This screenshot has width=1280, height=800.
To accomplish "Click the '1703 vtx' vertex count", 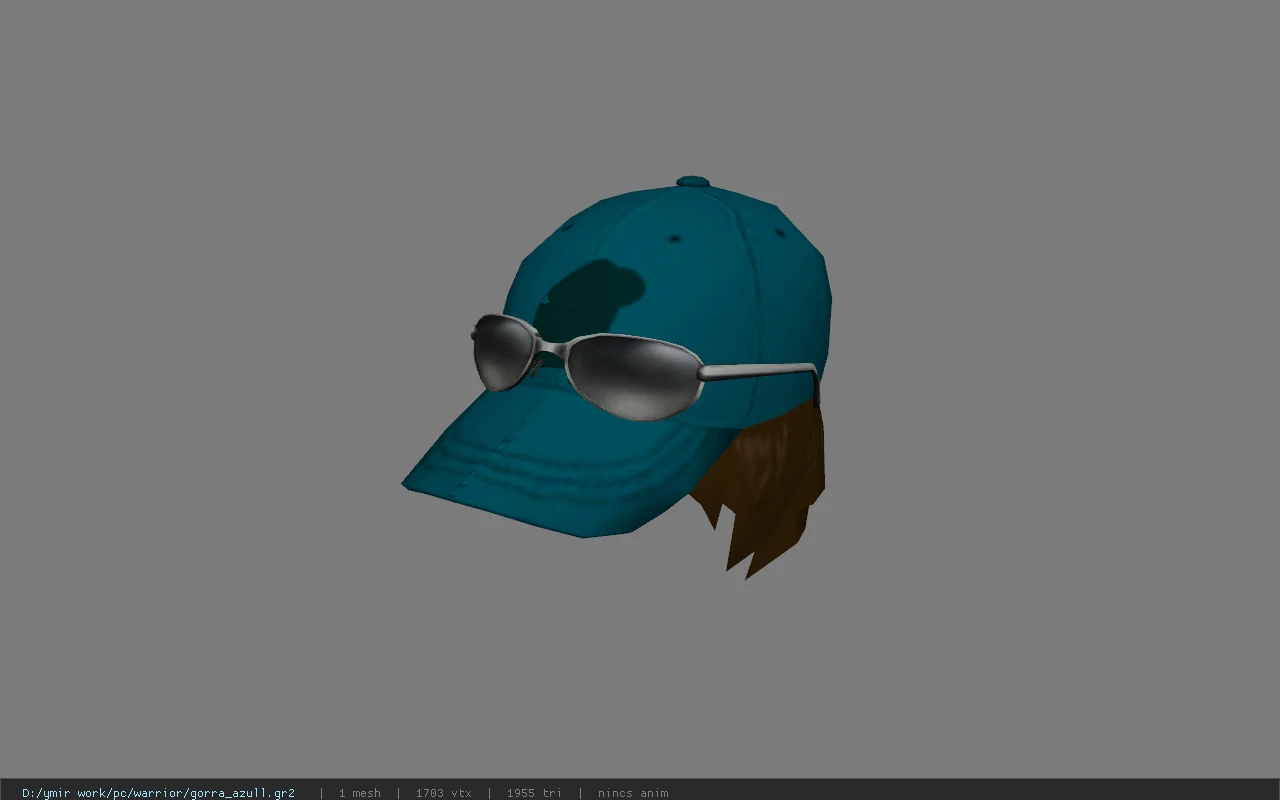I will coord(443,793).
